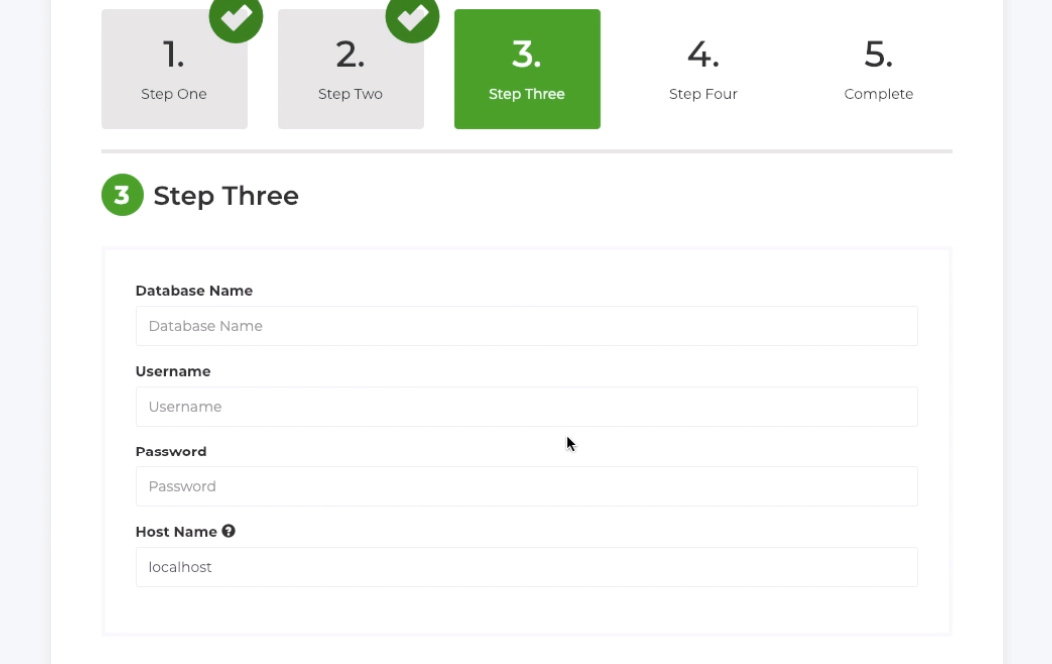Click the green checkmark on Step Two
Image resolution: width=1052 pixels, height=664 pixels.
coord(412,18)
